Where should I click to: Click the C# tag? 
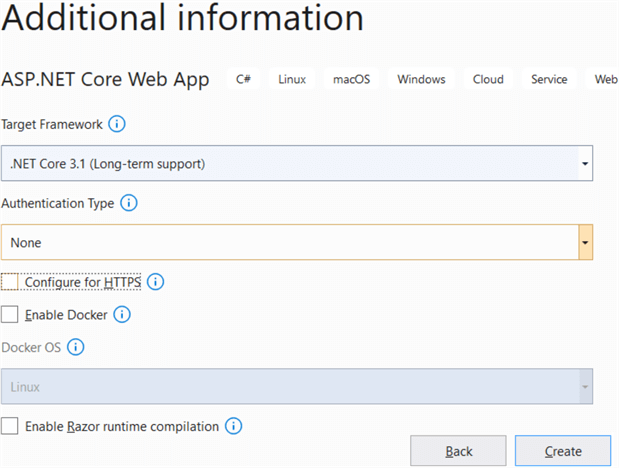point(243,79)
